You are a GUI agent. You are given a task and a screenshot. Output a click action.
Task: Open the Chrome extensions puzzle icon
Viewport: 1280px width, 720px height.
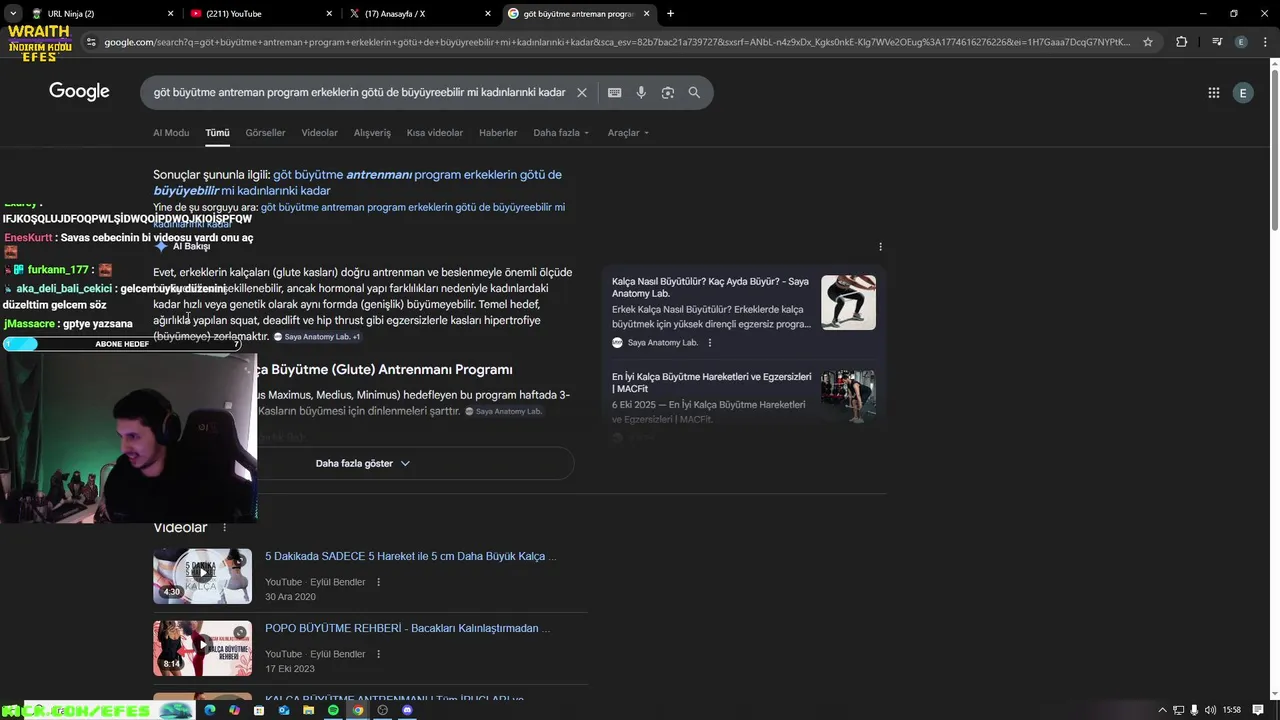(x=1182, y=42)
